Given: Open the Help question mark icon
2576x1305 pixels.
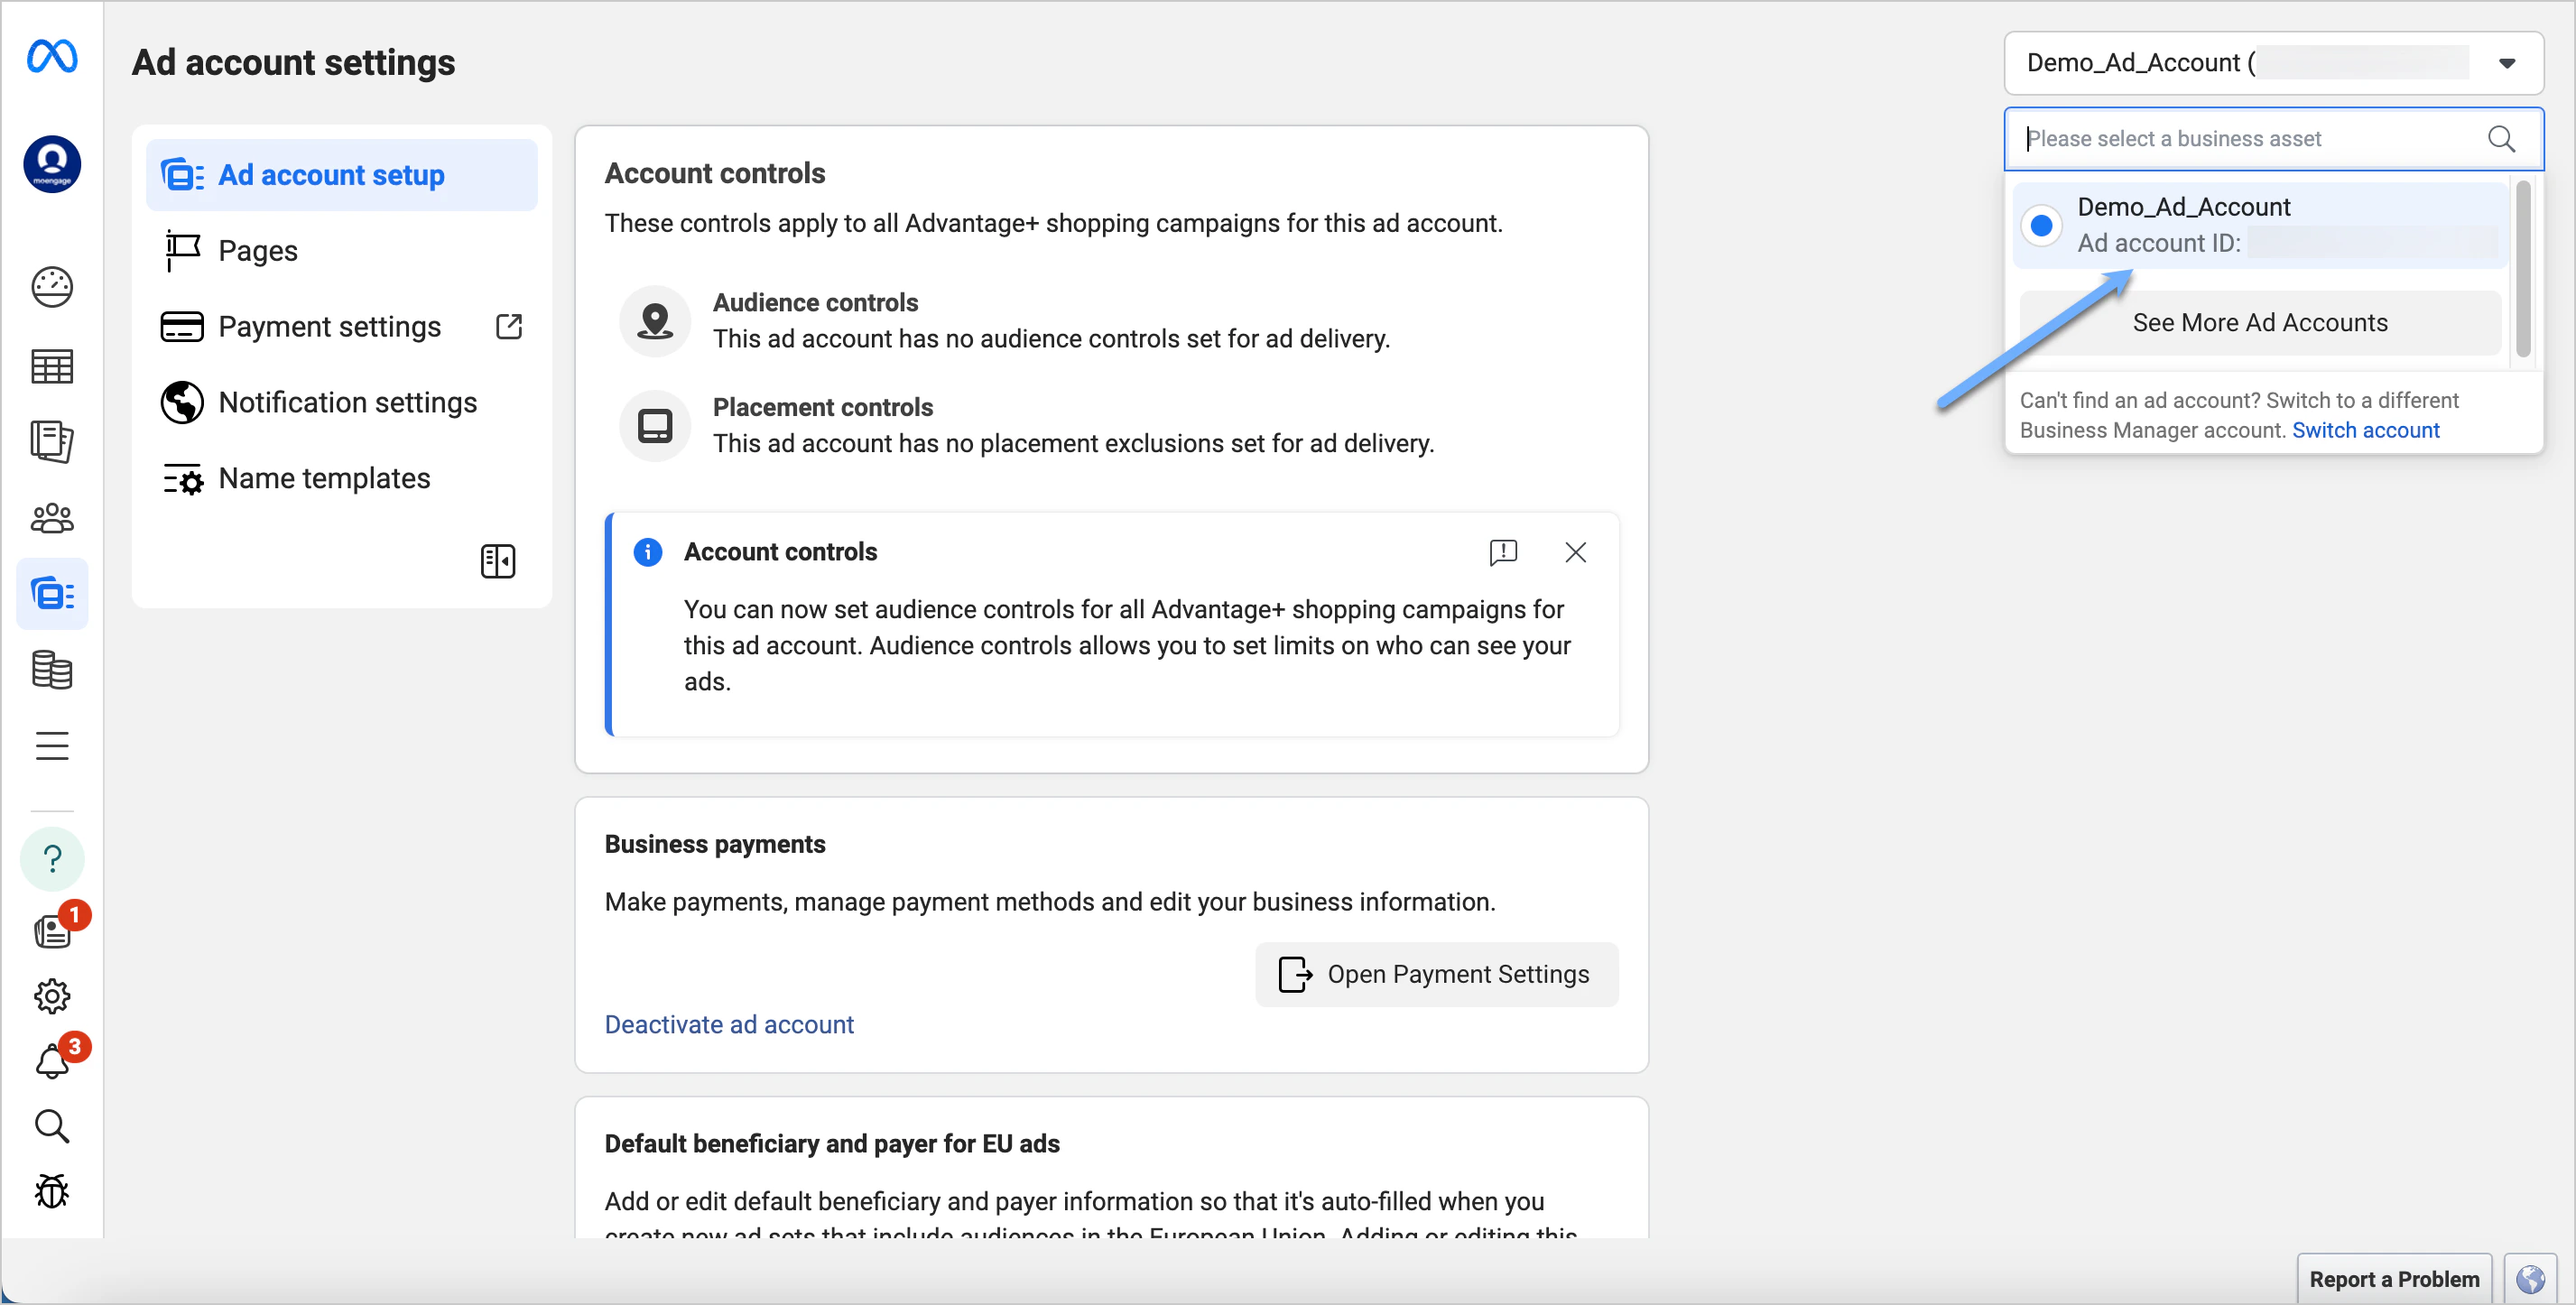Looking at the screenshot, I should click(52, 858).
